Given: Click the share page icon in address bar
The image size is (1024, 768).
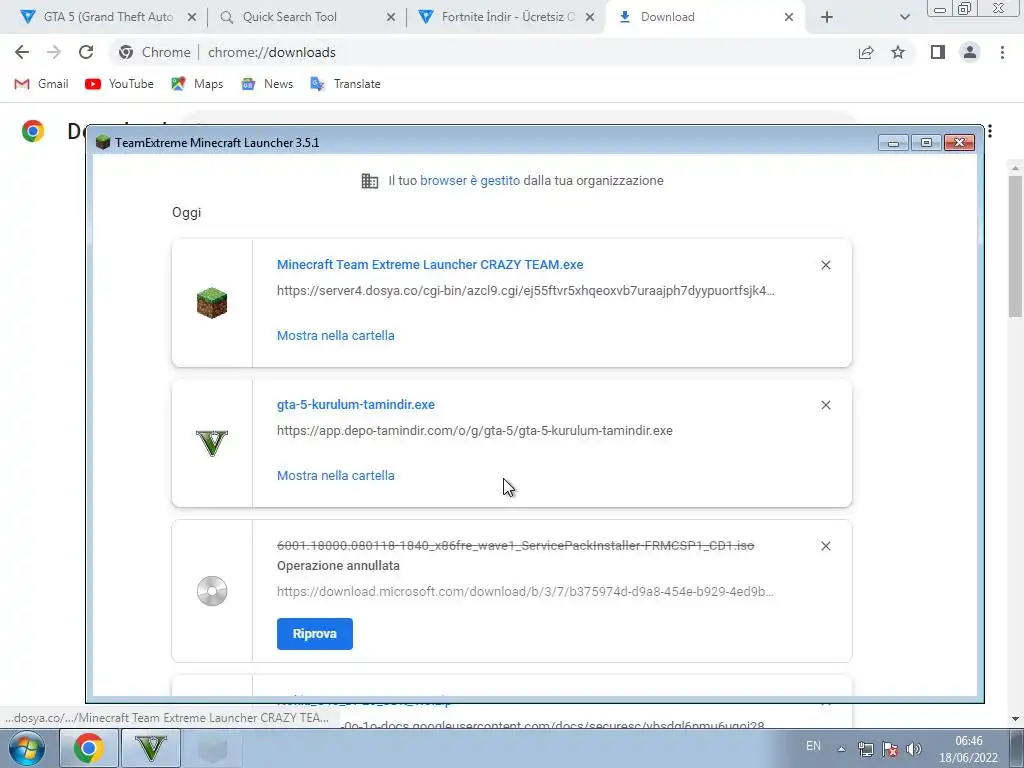Looking at the screenshot, I should coord(866,52).
